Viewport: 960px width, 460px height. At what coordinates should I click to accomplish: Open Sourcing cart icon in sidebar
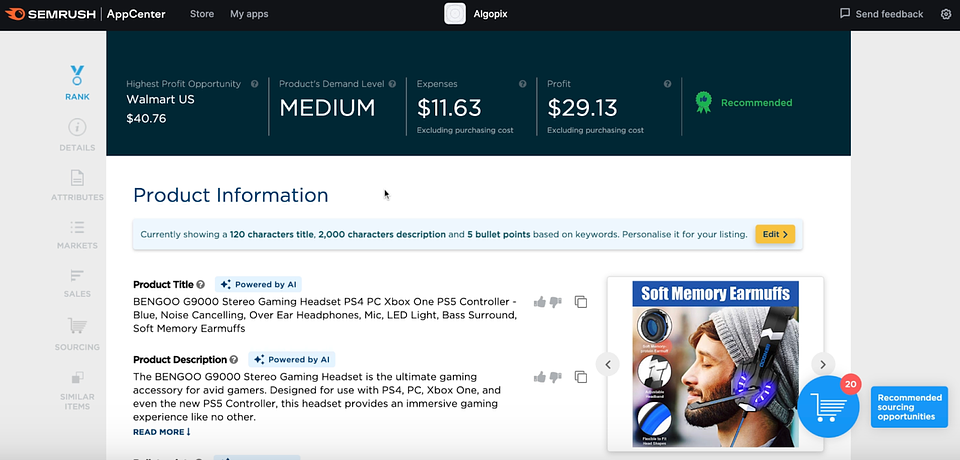tap(77, 331)
